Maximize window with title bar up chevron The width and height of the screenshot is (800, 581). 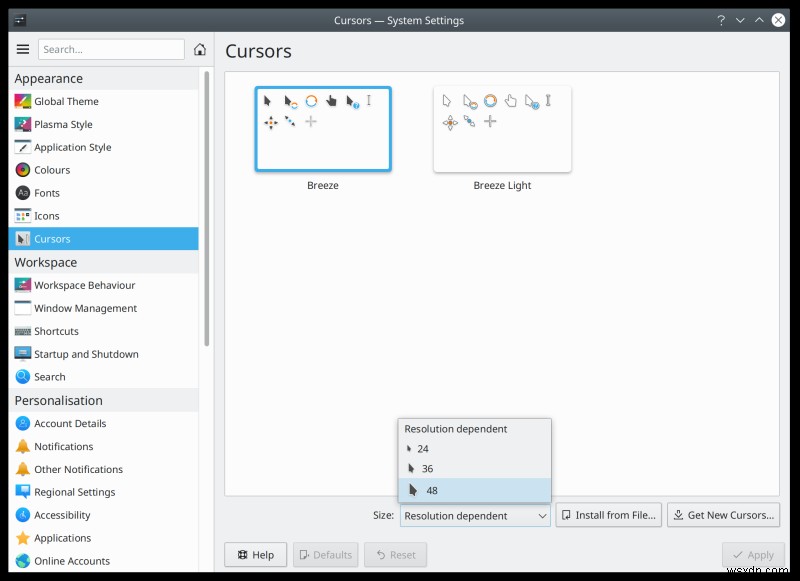[x=759, y=20]
